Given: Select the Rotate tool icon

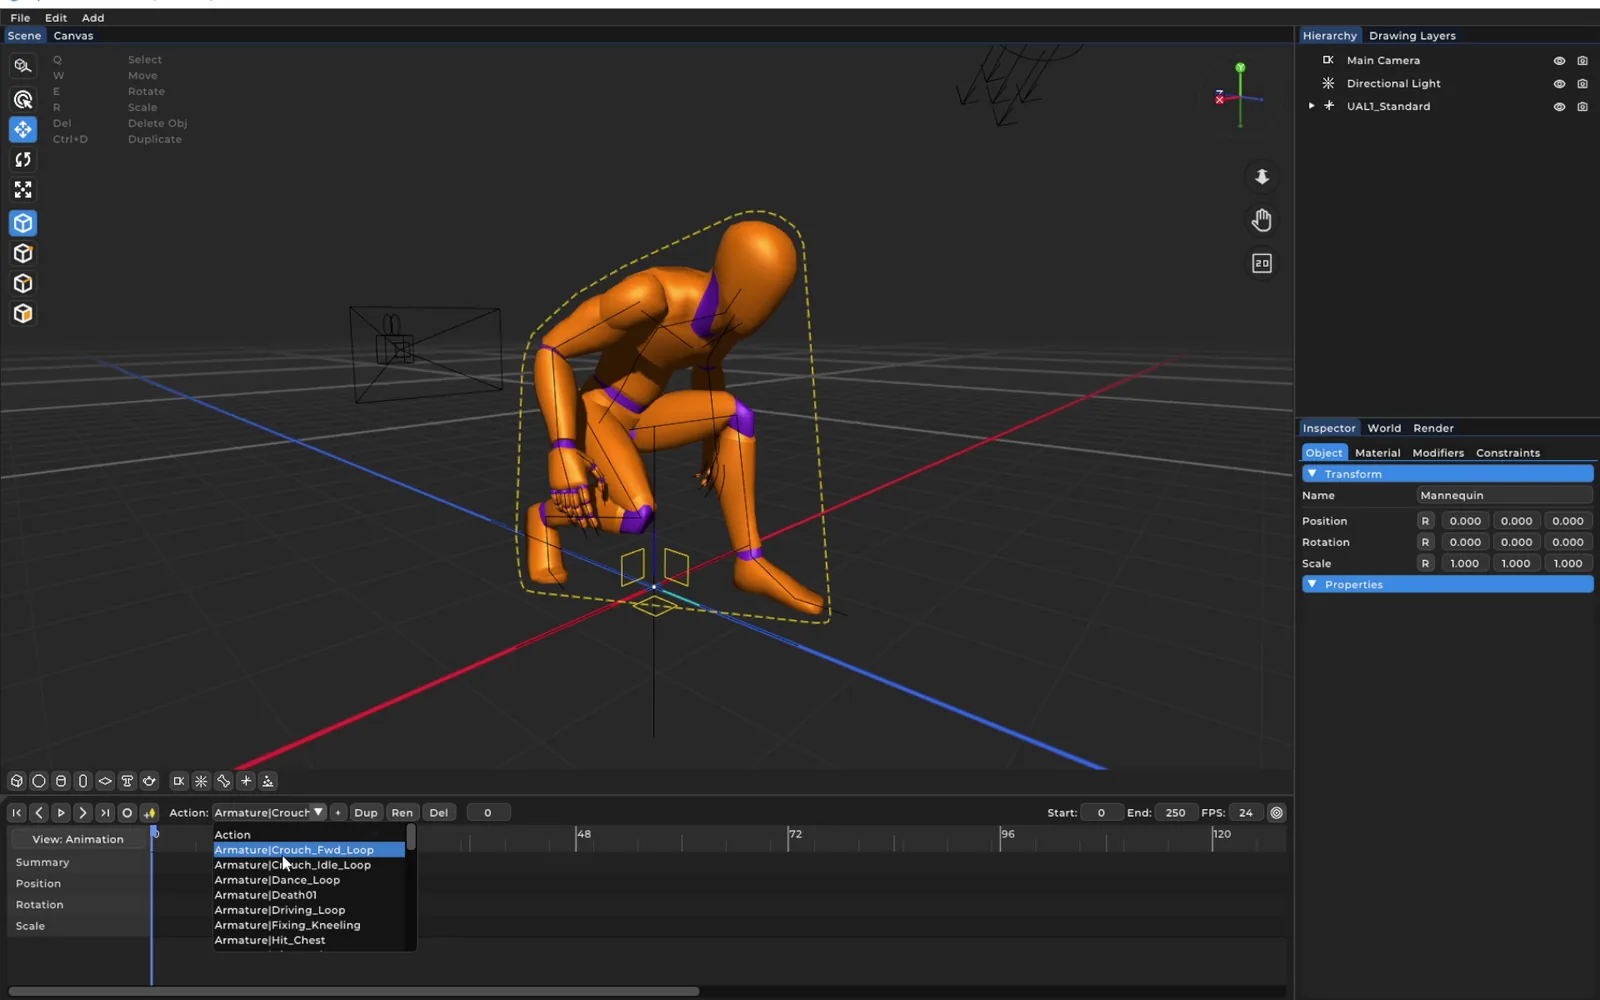Looking at the screenshot, I should click(23, 159).
